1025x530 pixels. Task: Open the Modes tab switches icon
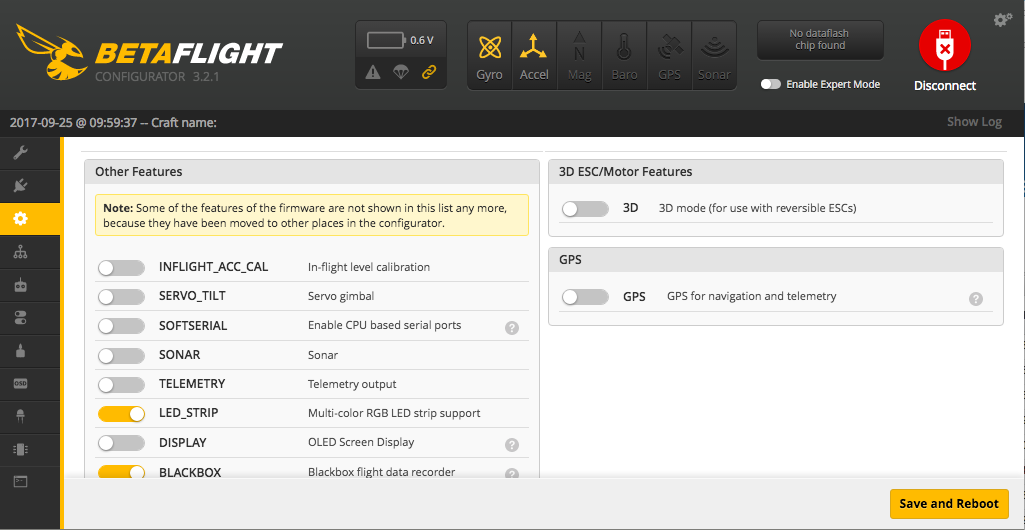tap(20, 318)
